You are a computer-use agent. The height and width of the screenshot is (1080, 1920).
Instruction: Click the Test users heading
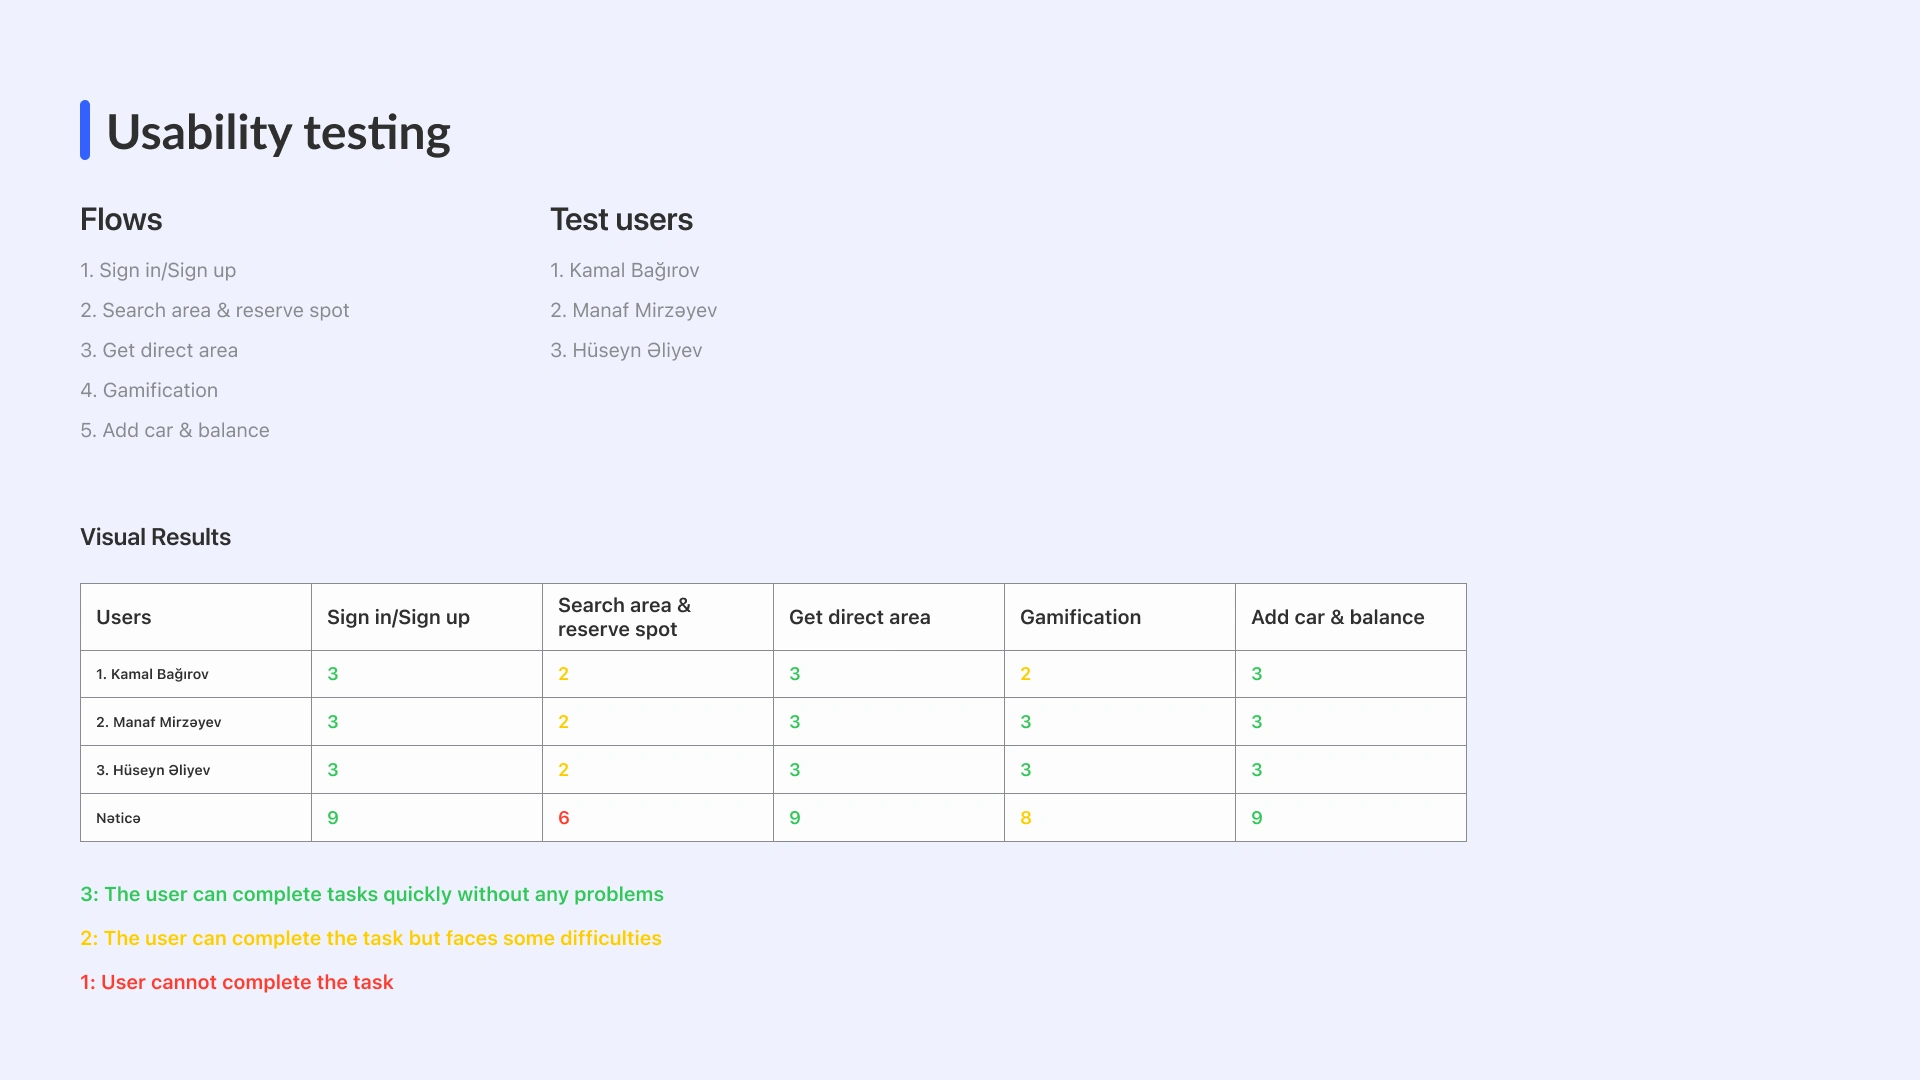pos(621,220)
